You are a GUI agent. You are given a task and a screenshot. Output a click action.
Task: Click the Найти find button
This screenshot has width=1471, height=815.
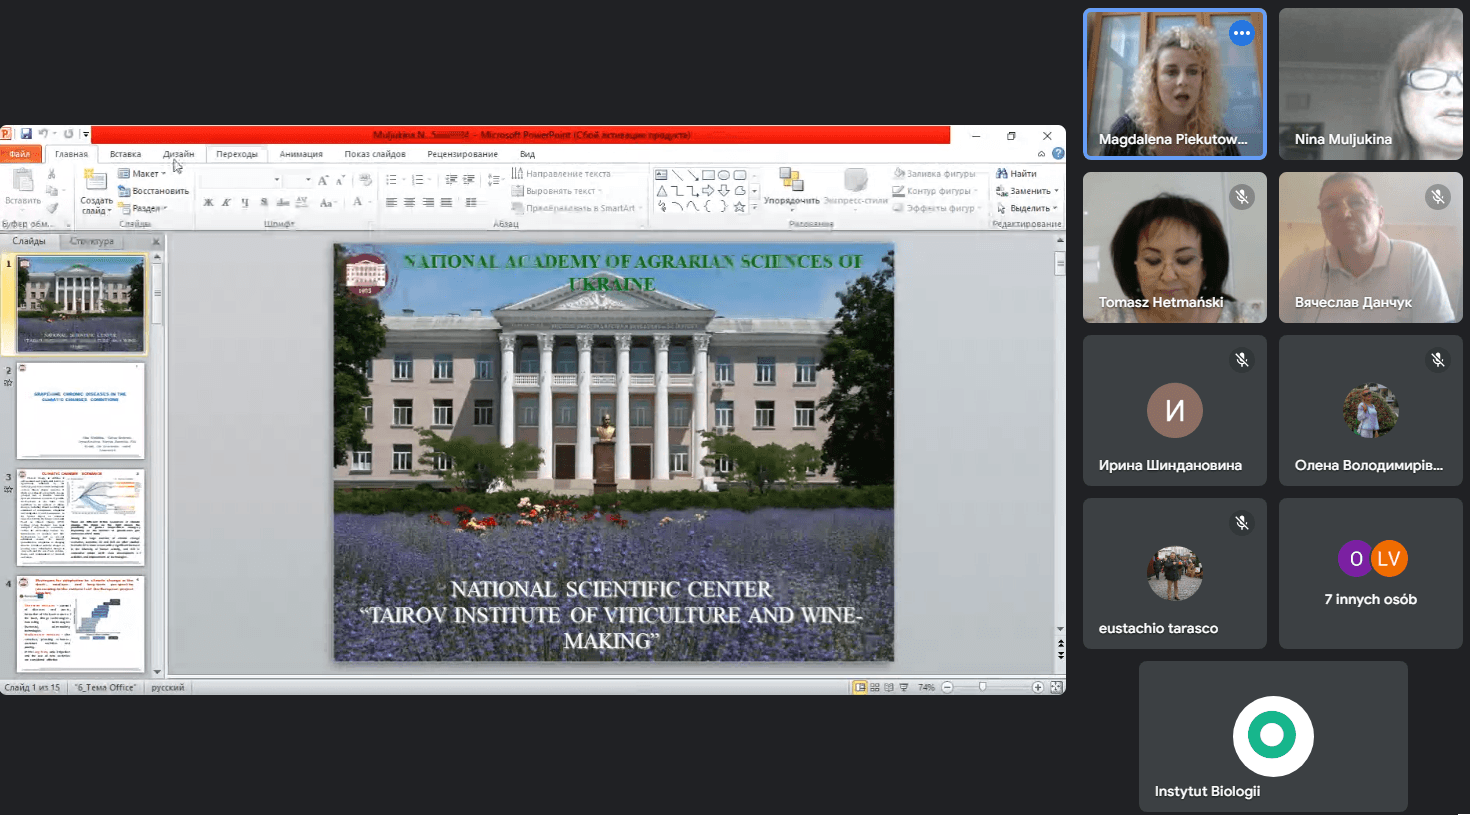(x=1016, y=174)
